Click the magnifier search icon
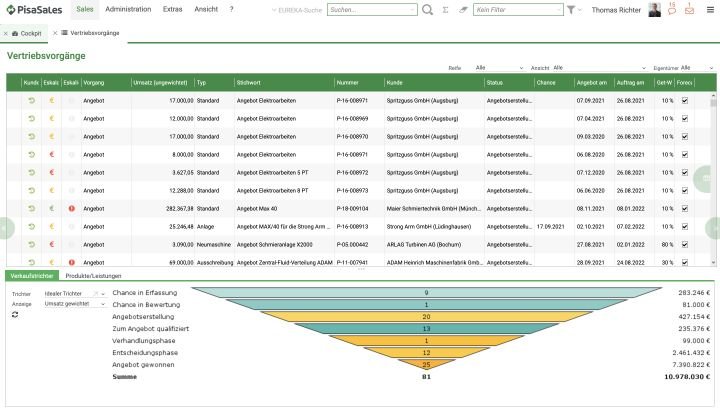Image resolution: width=720 pixels, height=410 pixels. click(427, 10)
